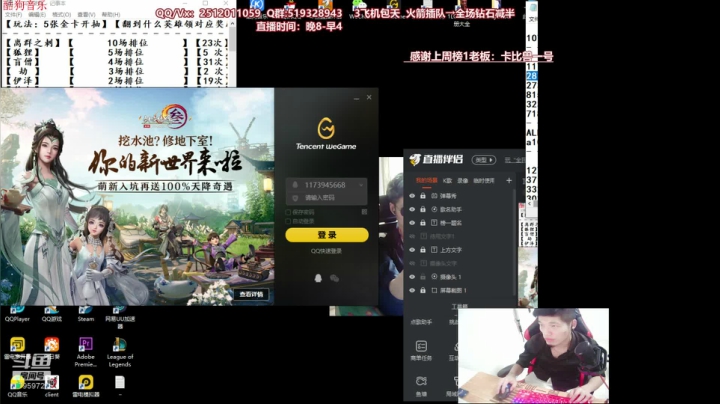Open the 编辑(E) menu in Notepad

click(x=37, y=15)
